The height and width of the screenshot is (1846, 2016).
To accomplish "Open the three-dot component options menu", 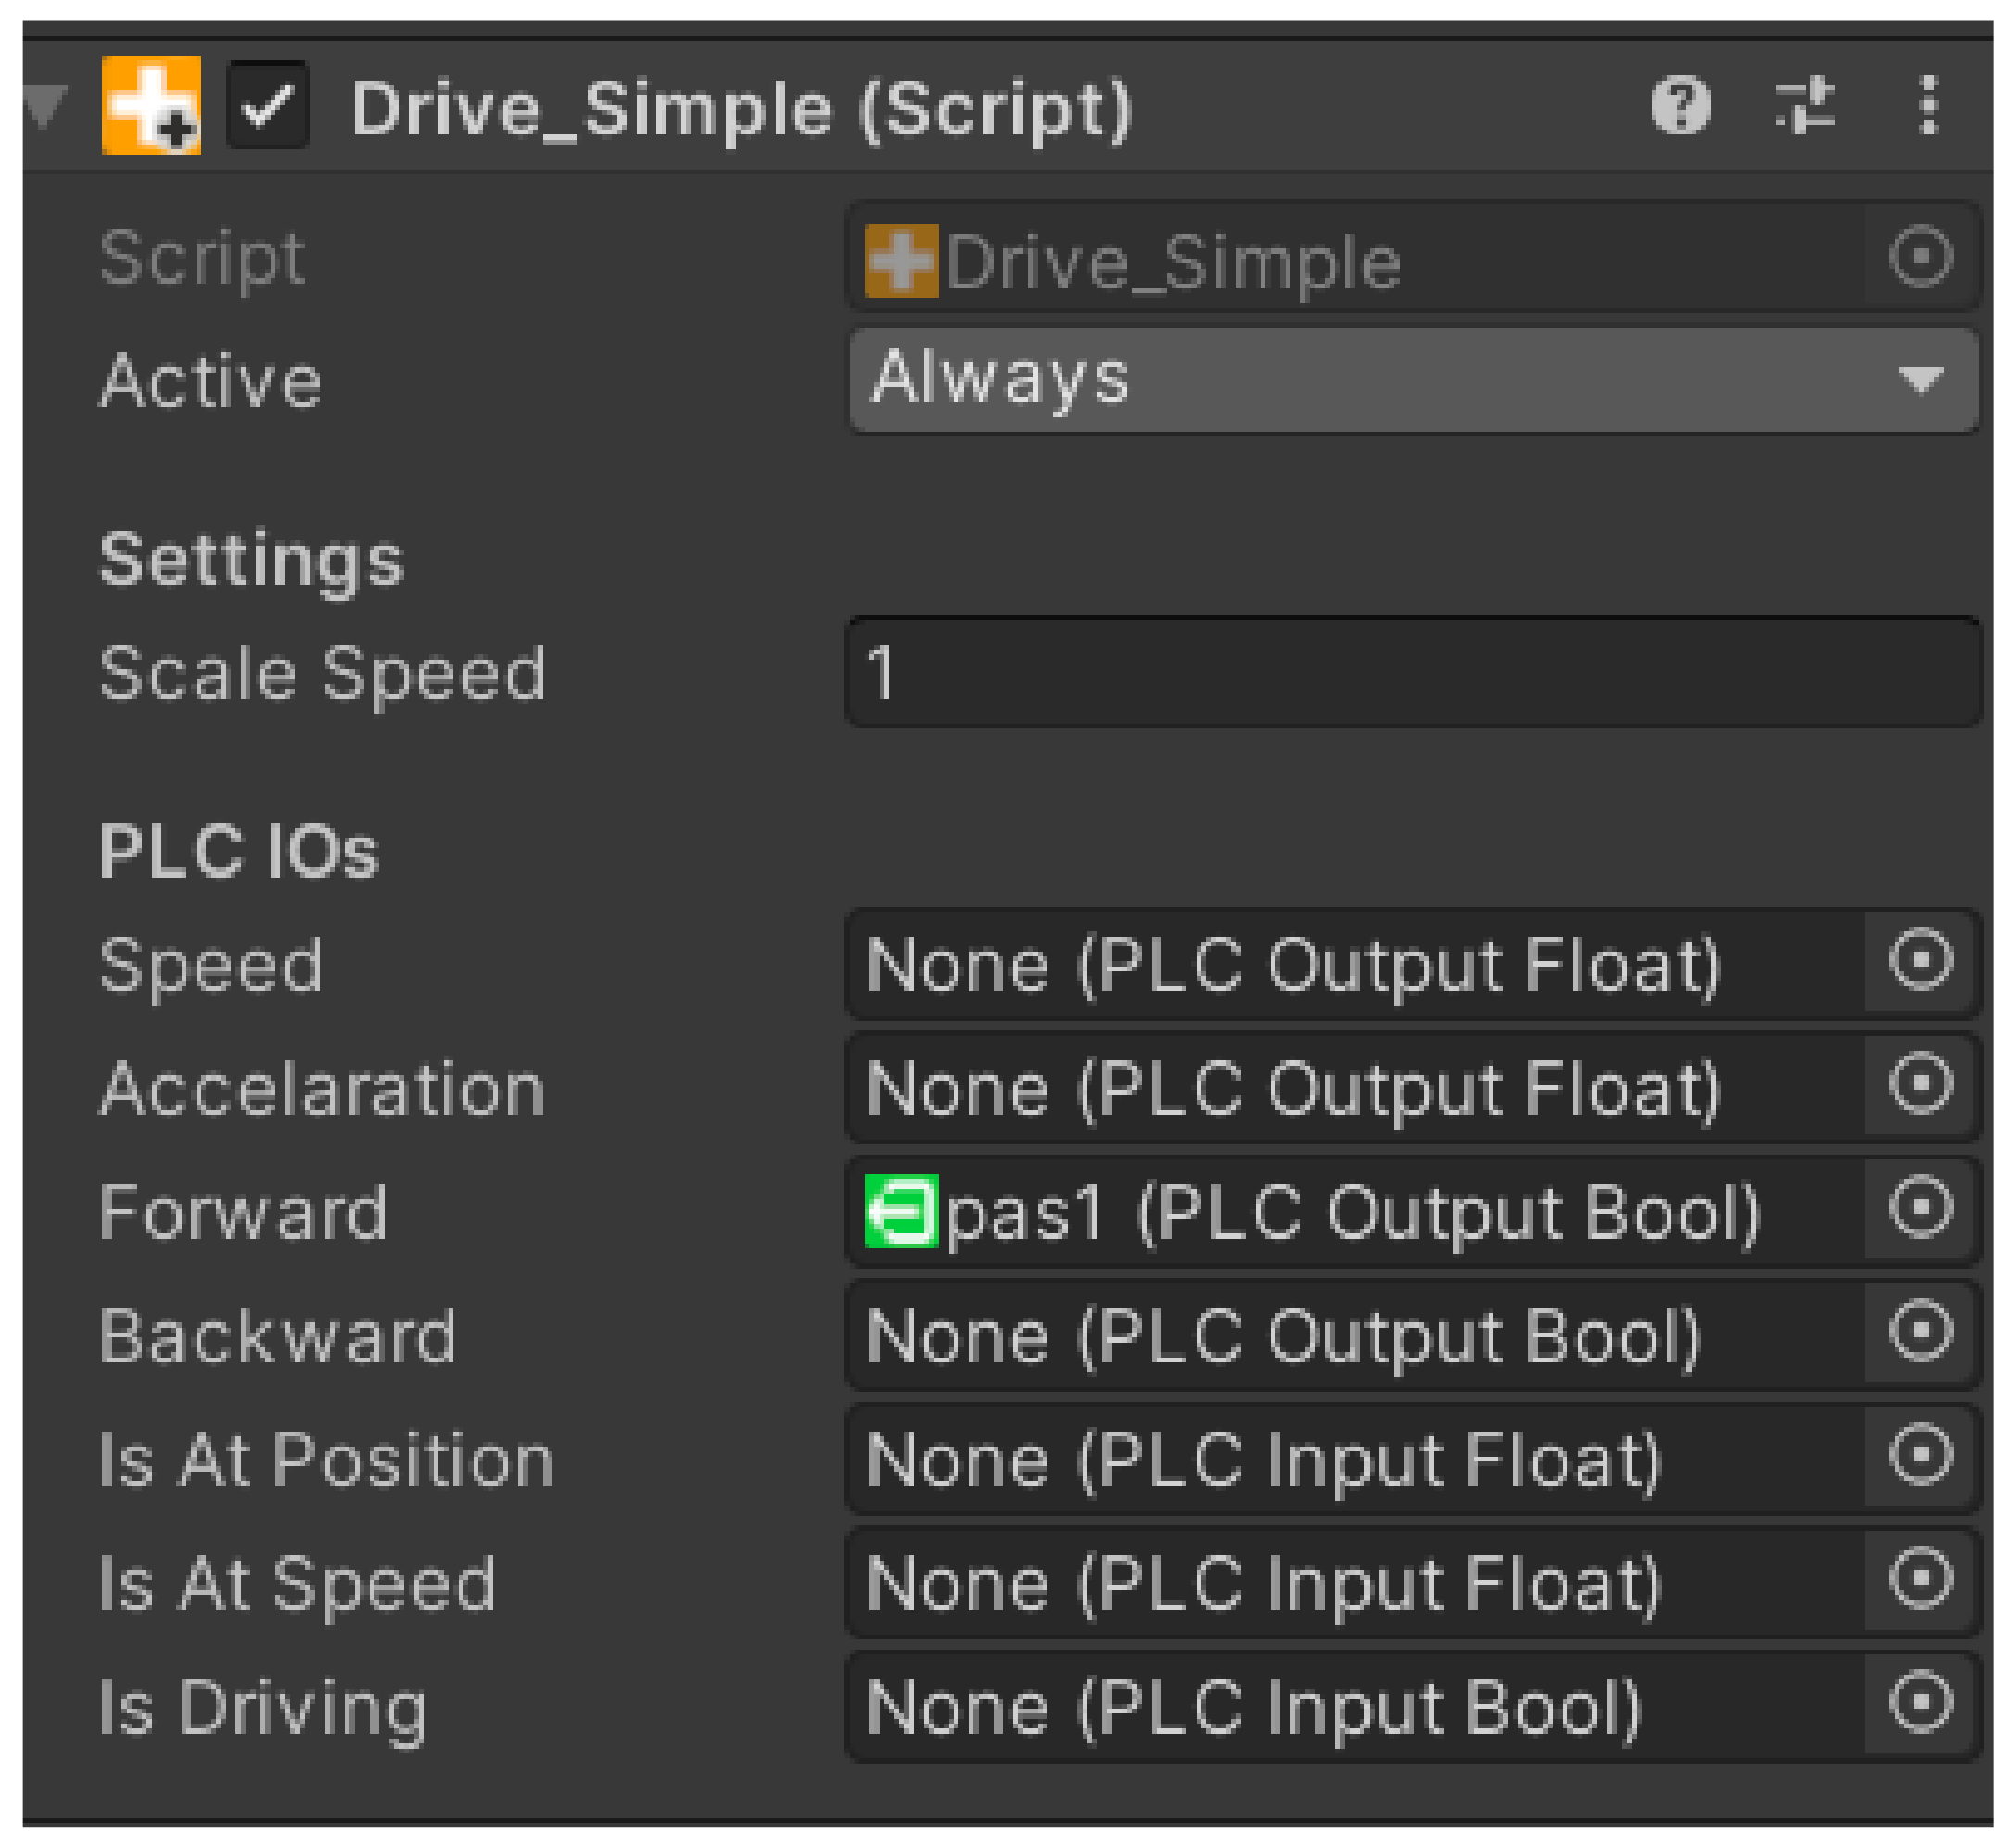I will [1929, 105].
